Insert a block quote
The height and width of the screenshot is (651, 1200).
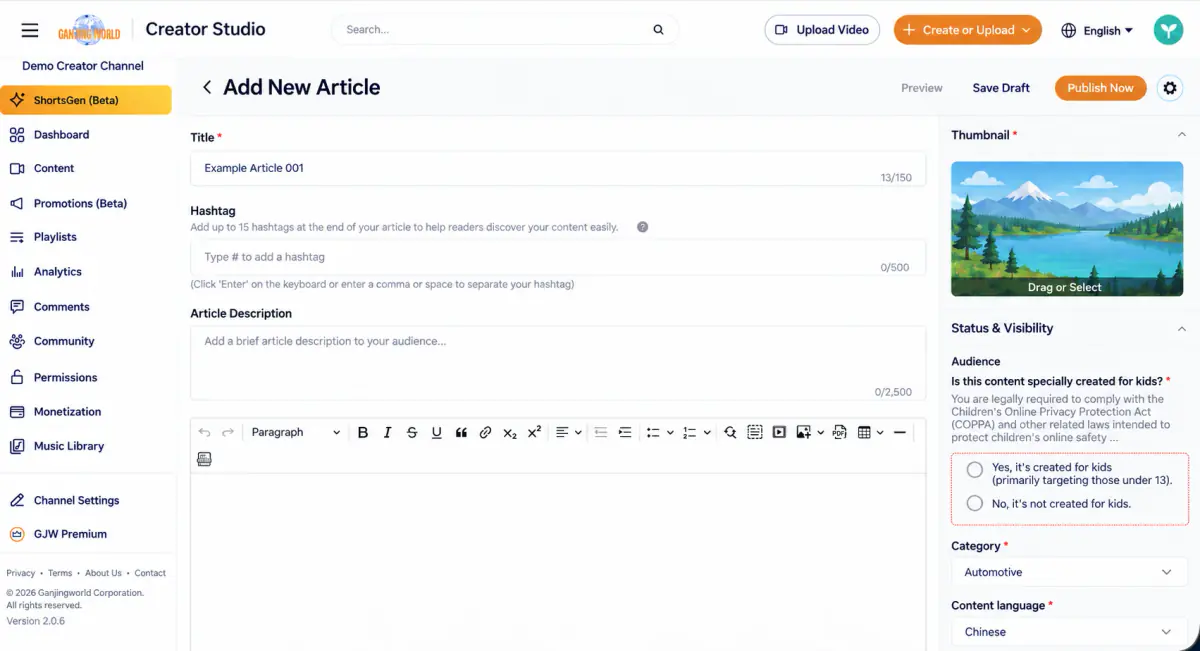[461, 432]
